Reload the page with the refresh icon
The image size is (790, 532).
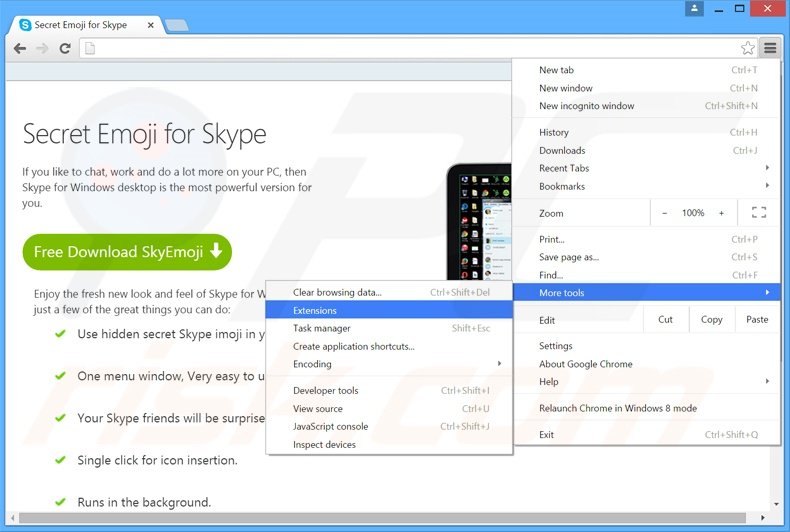click(64, 48)
